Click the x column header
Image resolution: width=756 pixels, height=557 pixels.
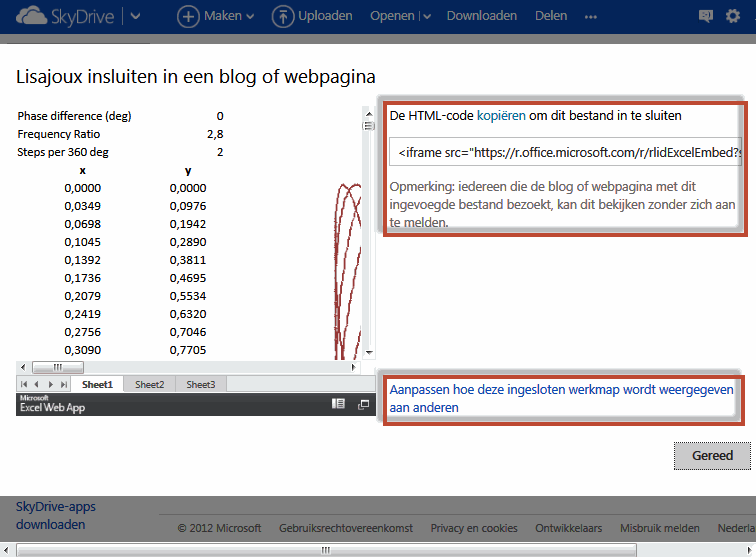tap(82, 171)
